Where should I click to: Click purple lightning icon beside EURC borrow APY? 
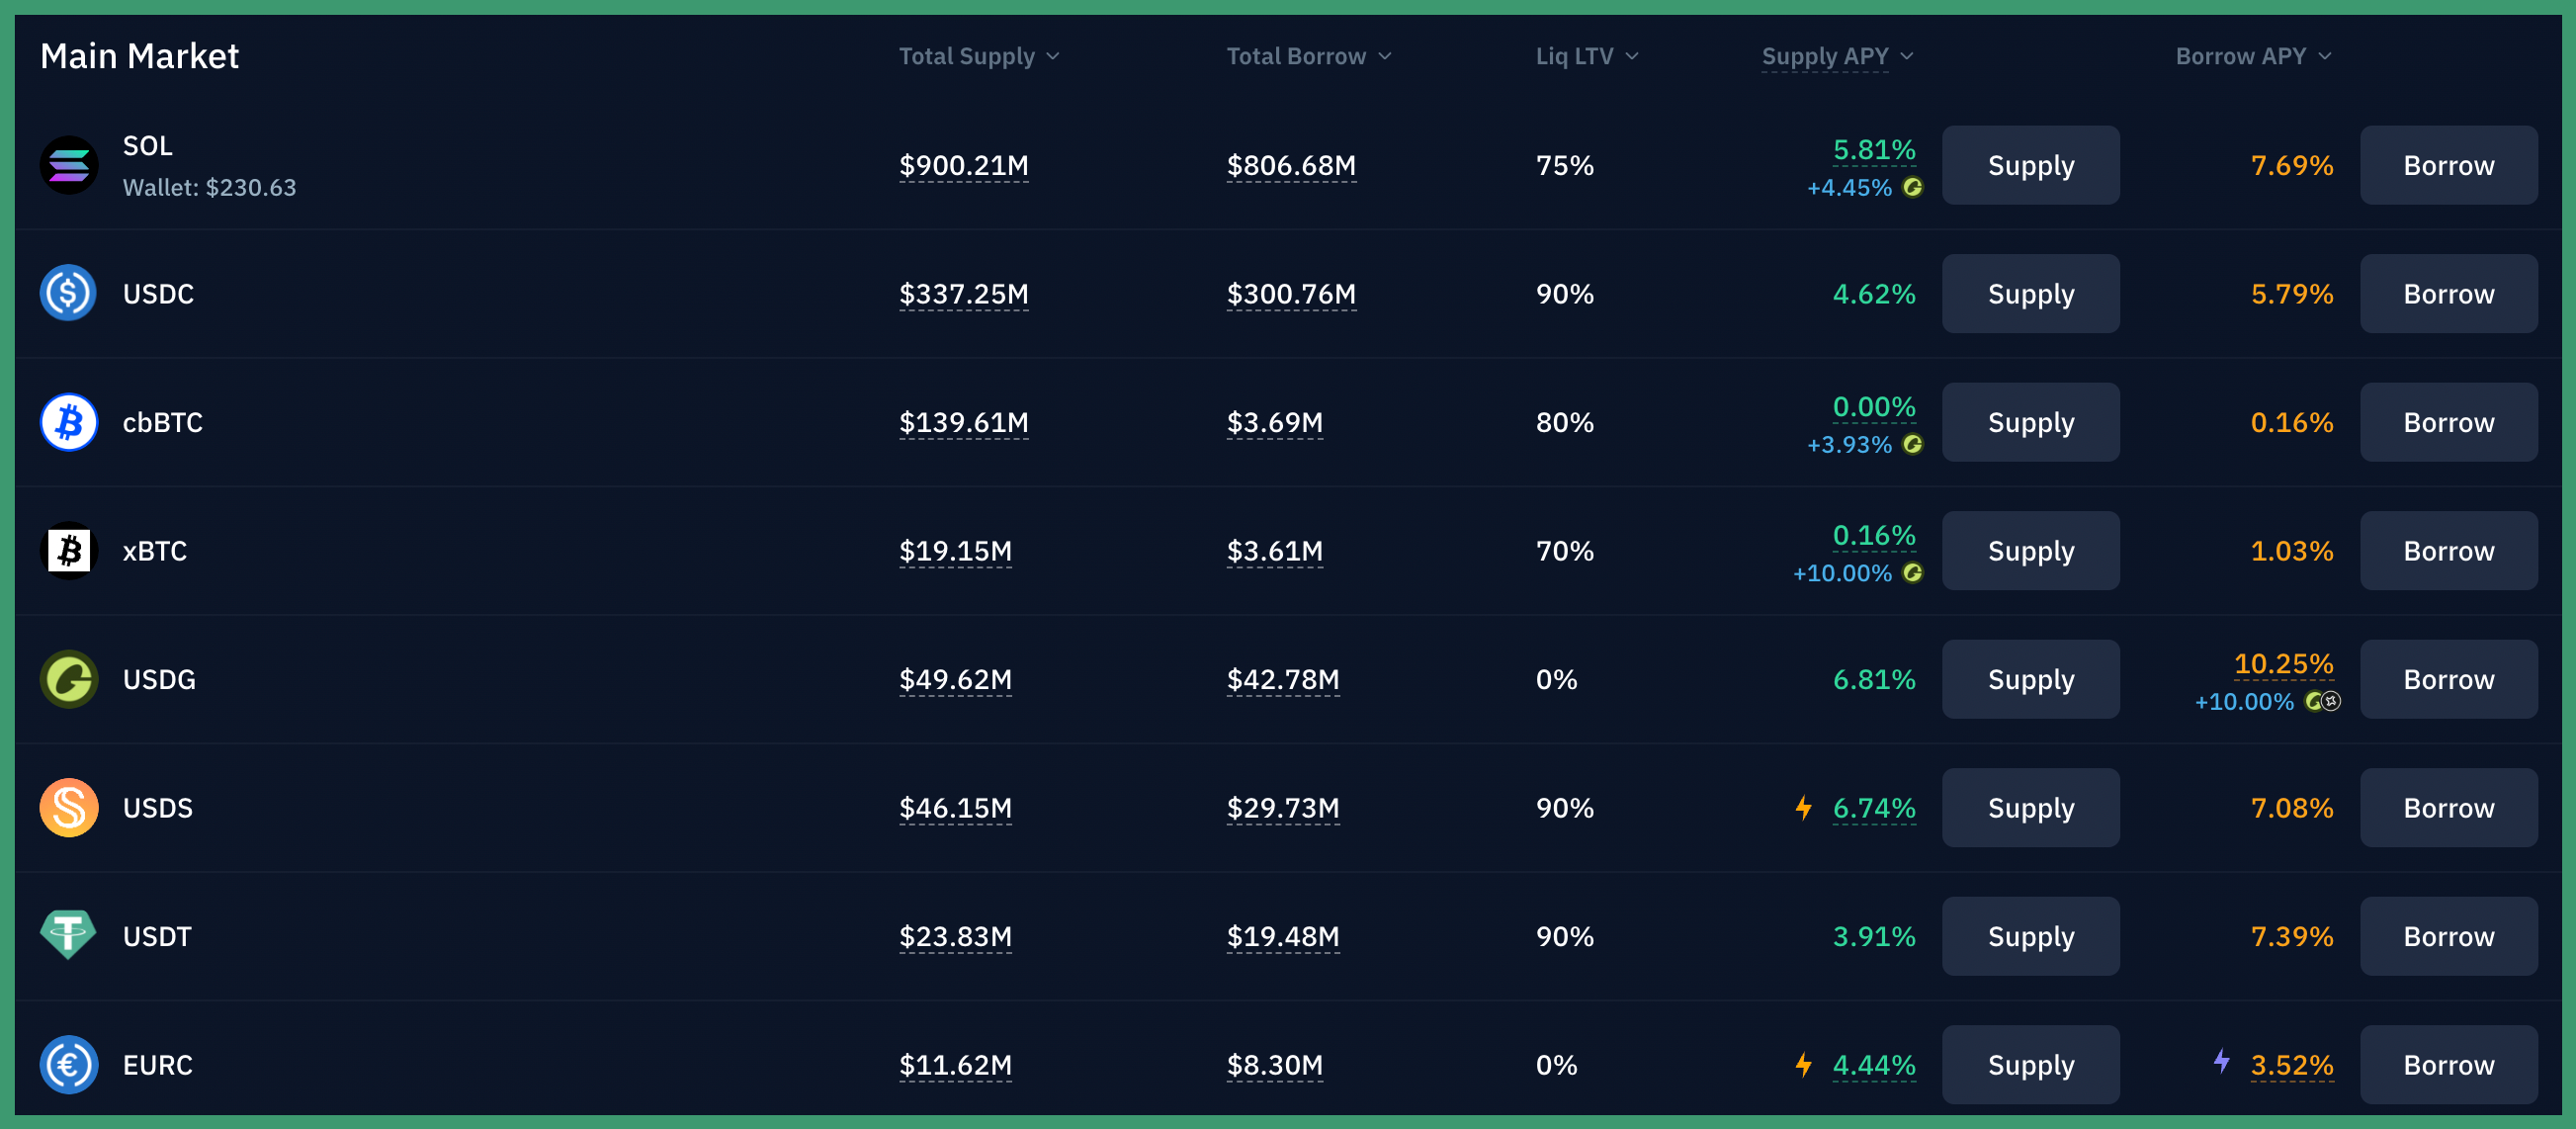2221,1060
